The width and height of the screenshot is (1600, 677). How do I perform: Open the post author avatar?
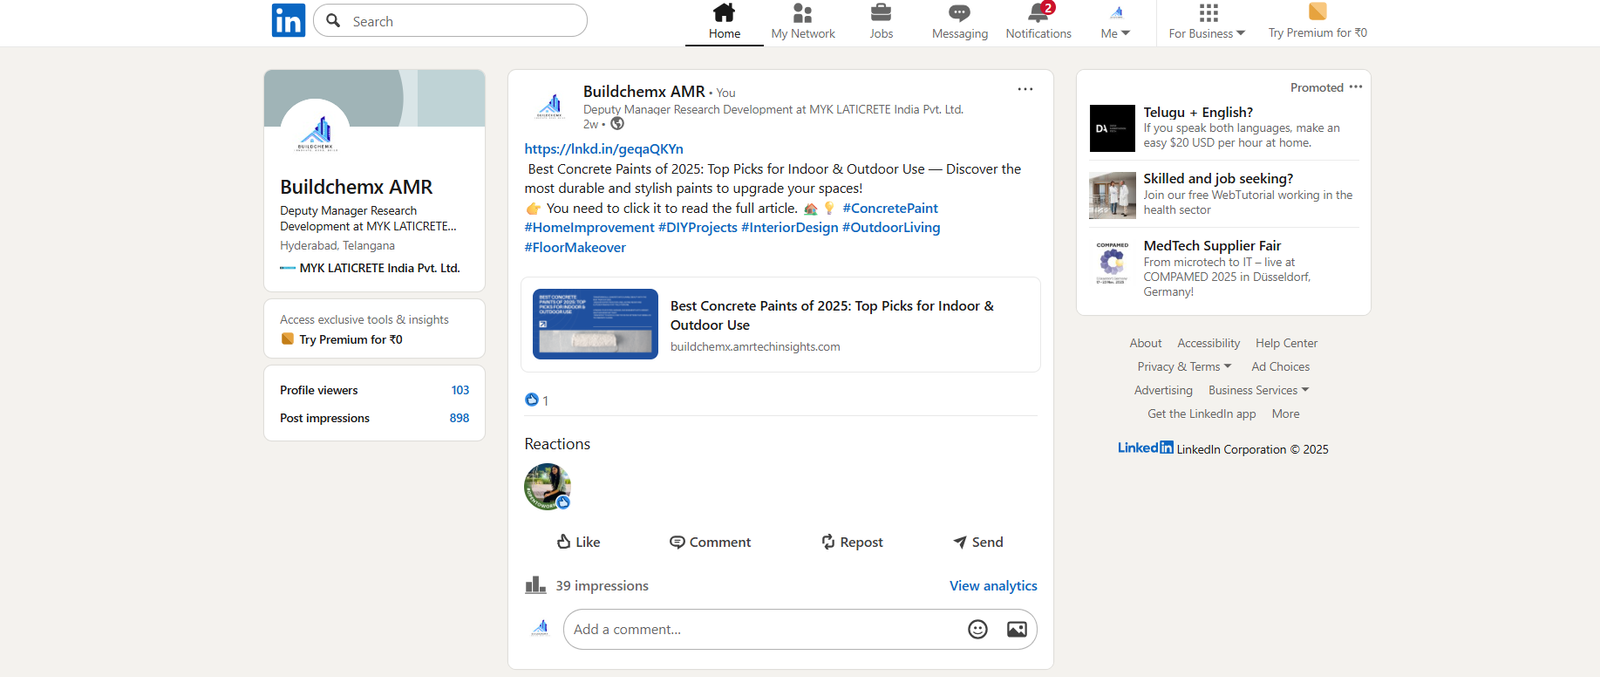pos(550,105)
